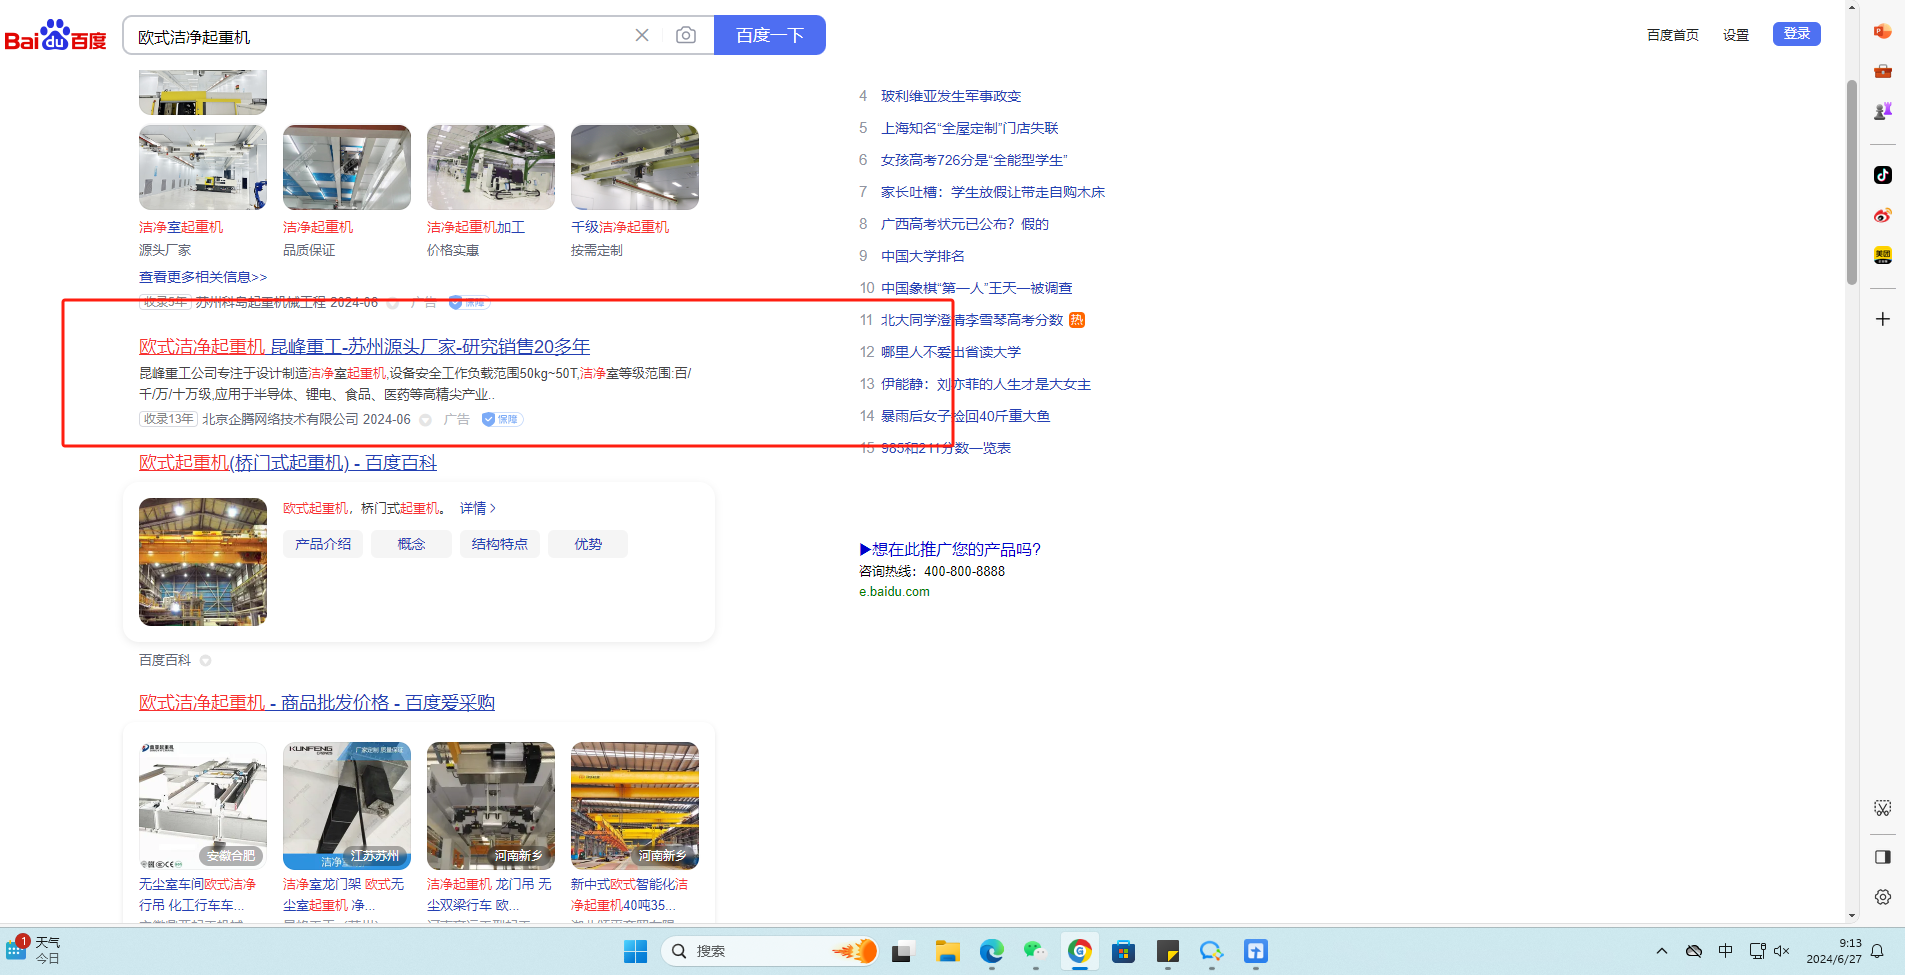
Task: Open the TikTok sidebar icon
Action: click(x=1883, y=175)
